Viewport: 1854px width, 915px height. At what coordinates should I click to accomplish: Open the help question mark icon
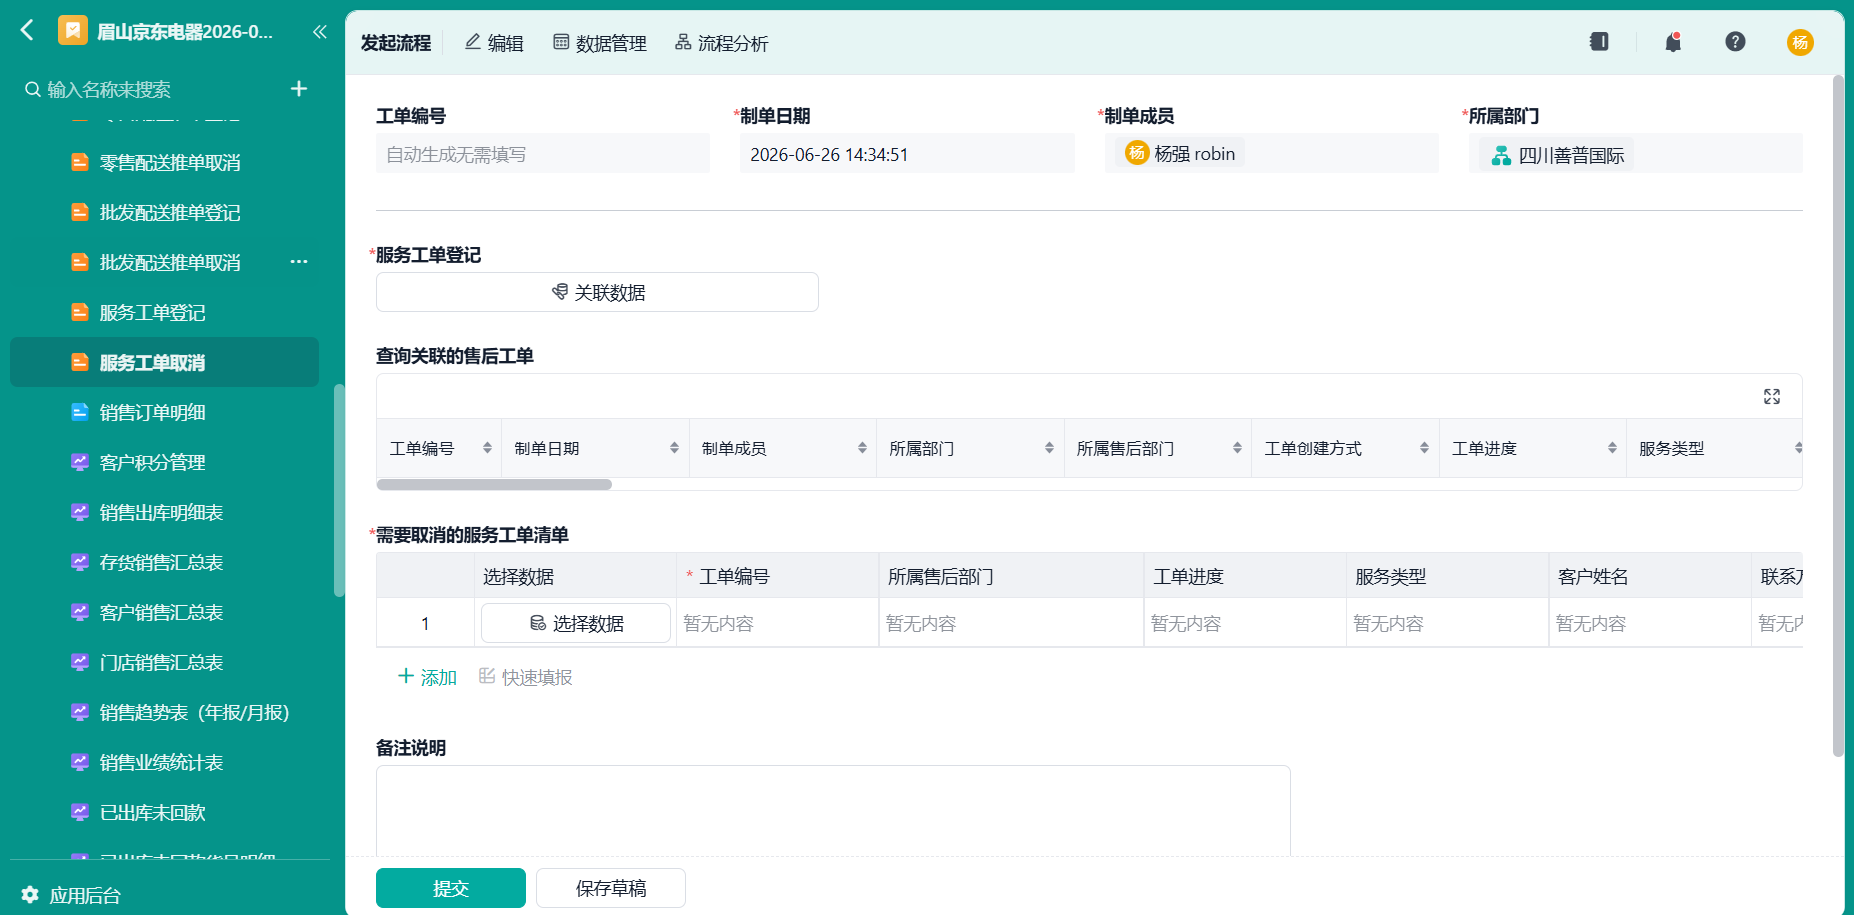(1735, 42)
